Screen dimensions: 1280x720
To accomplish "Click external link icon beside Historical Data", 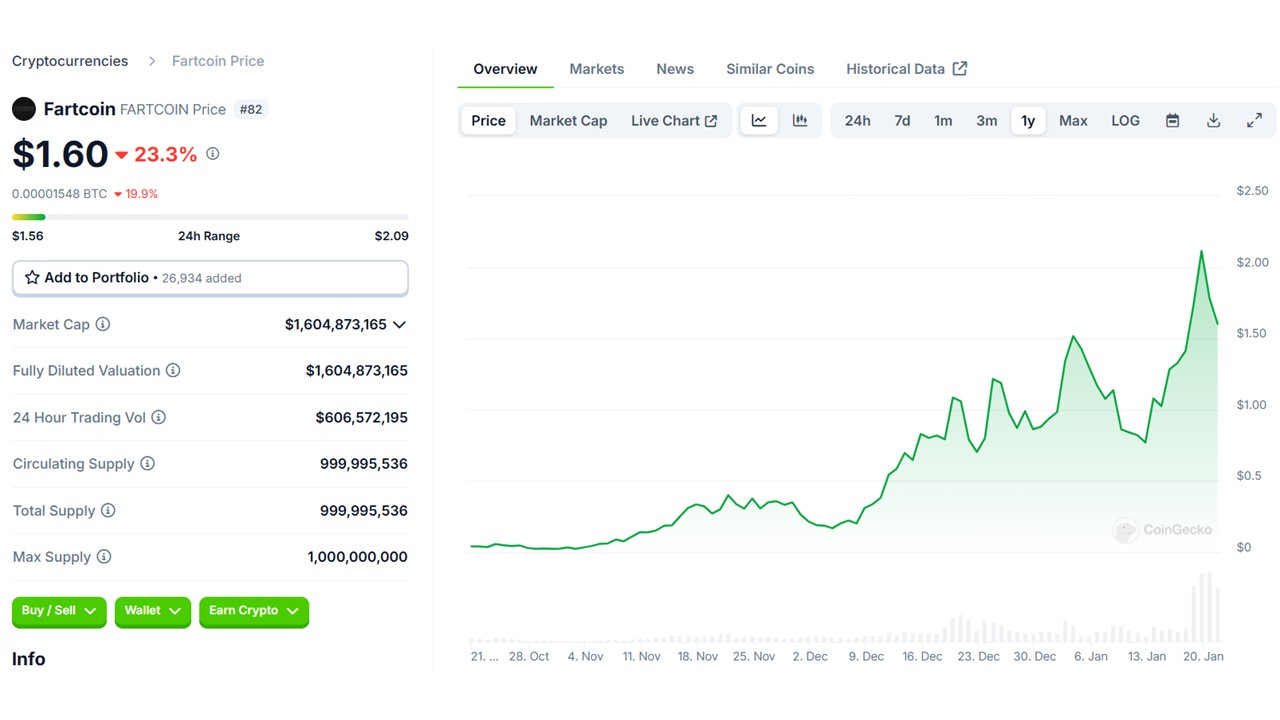I will click(x=960, y=68).
